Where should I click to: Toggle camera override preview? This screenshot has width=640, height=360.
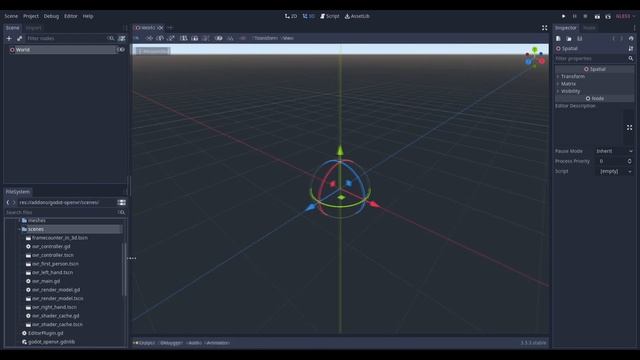[242, 38]
